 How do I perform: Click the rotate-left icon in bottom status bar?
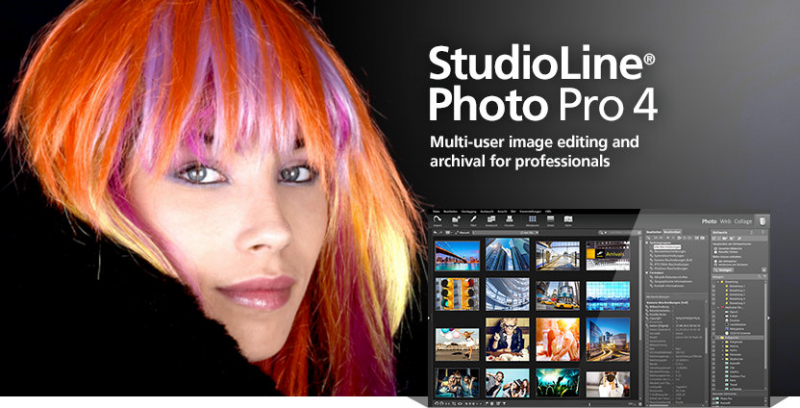(x=437, y=403)
